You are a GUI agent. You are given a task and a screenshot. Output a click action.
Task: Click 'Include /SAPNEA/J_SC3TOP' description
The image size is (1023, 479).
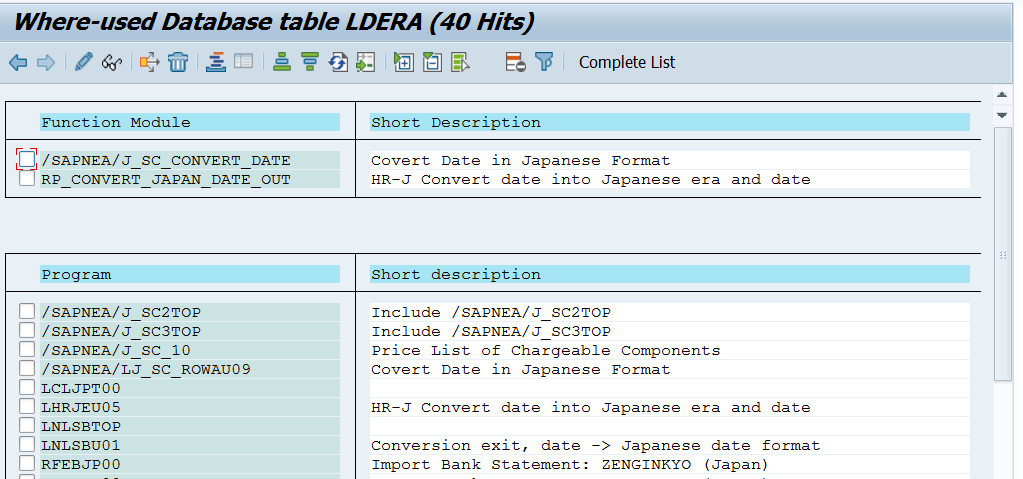point(491,332)
